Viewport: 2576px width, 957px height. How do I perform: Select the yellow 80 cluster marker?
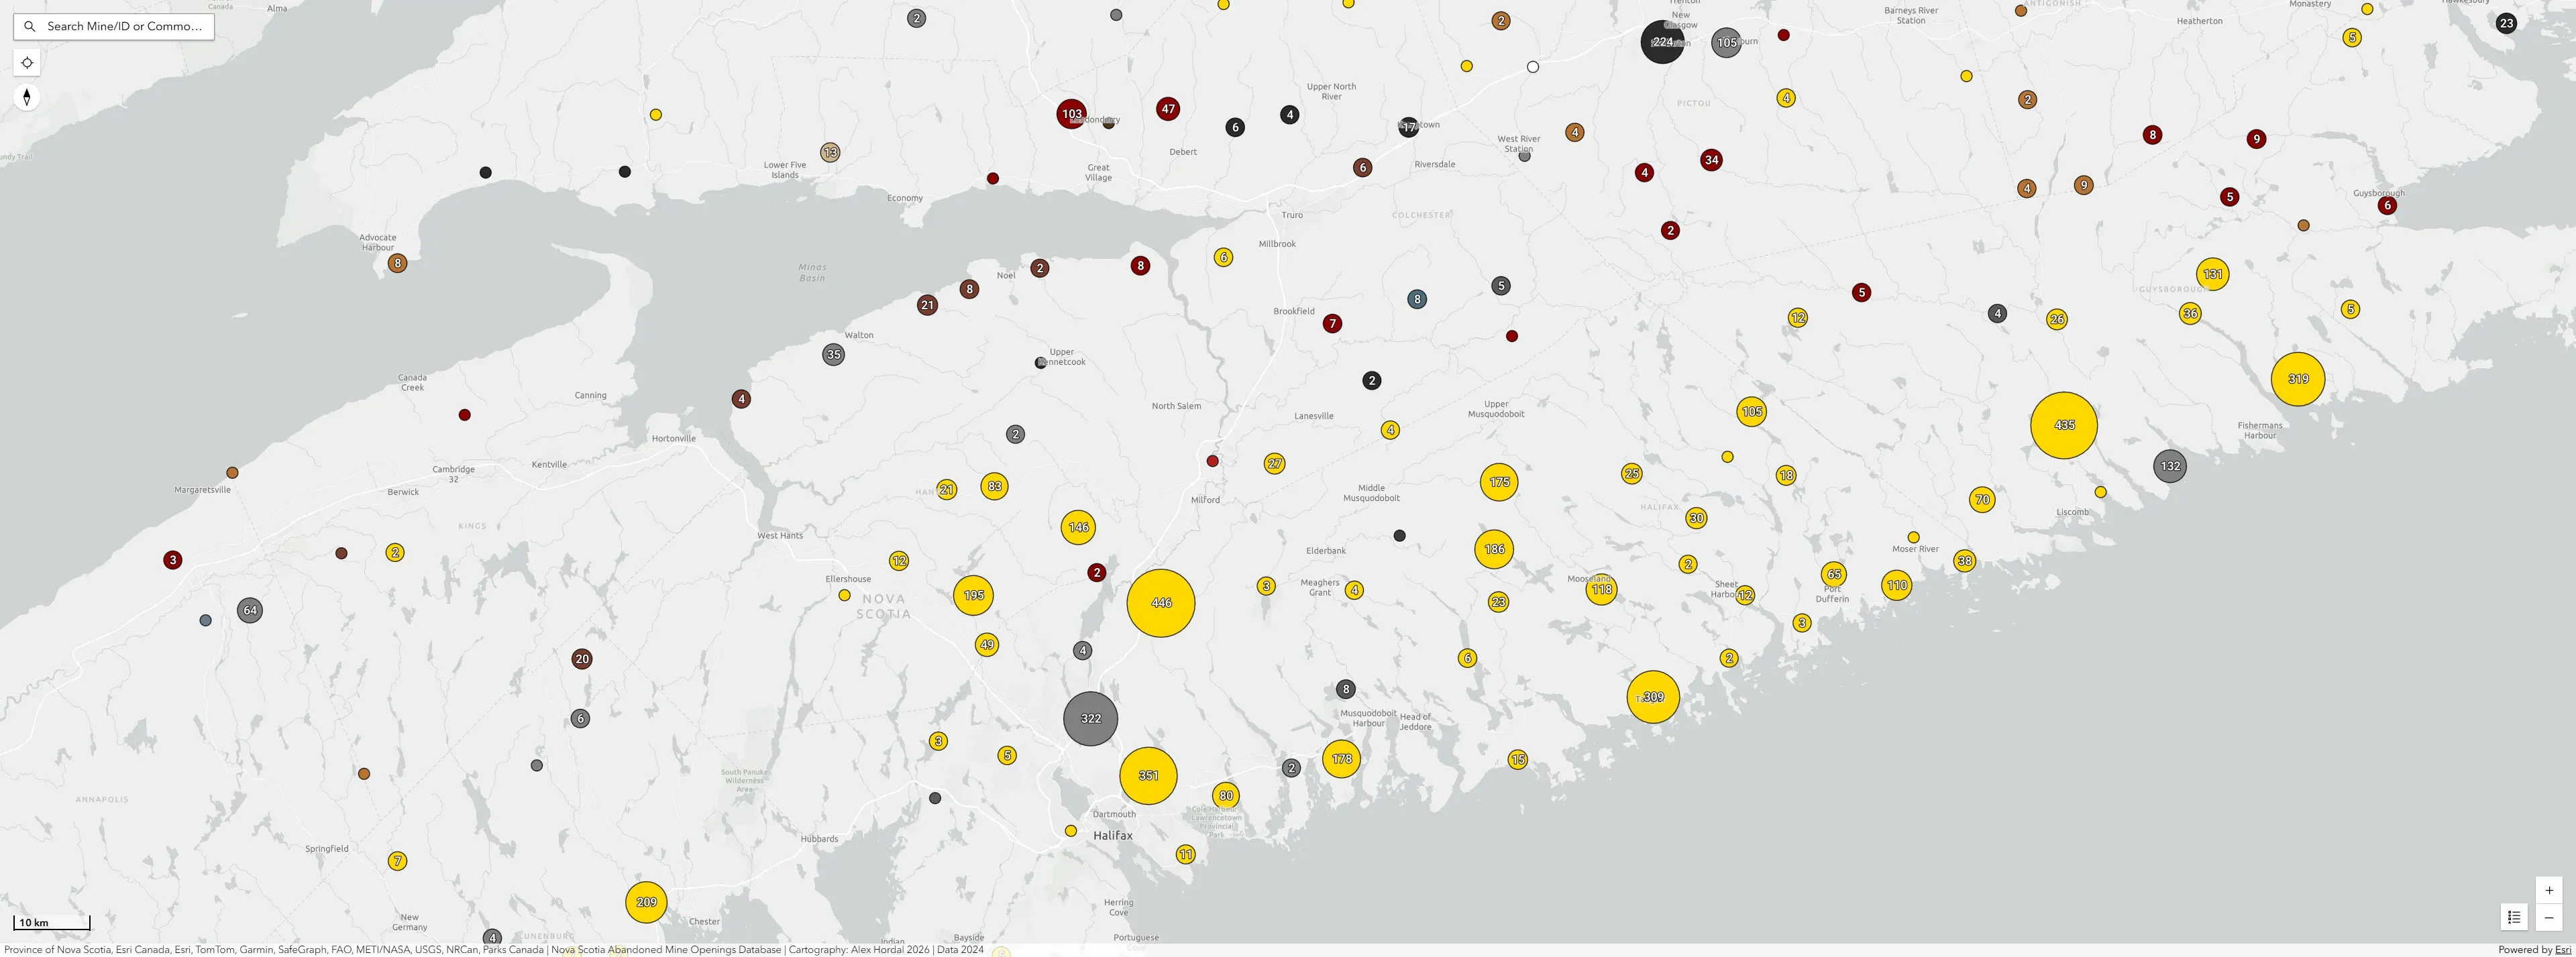coord(1226,796)
